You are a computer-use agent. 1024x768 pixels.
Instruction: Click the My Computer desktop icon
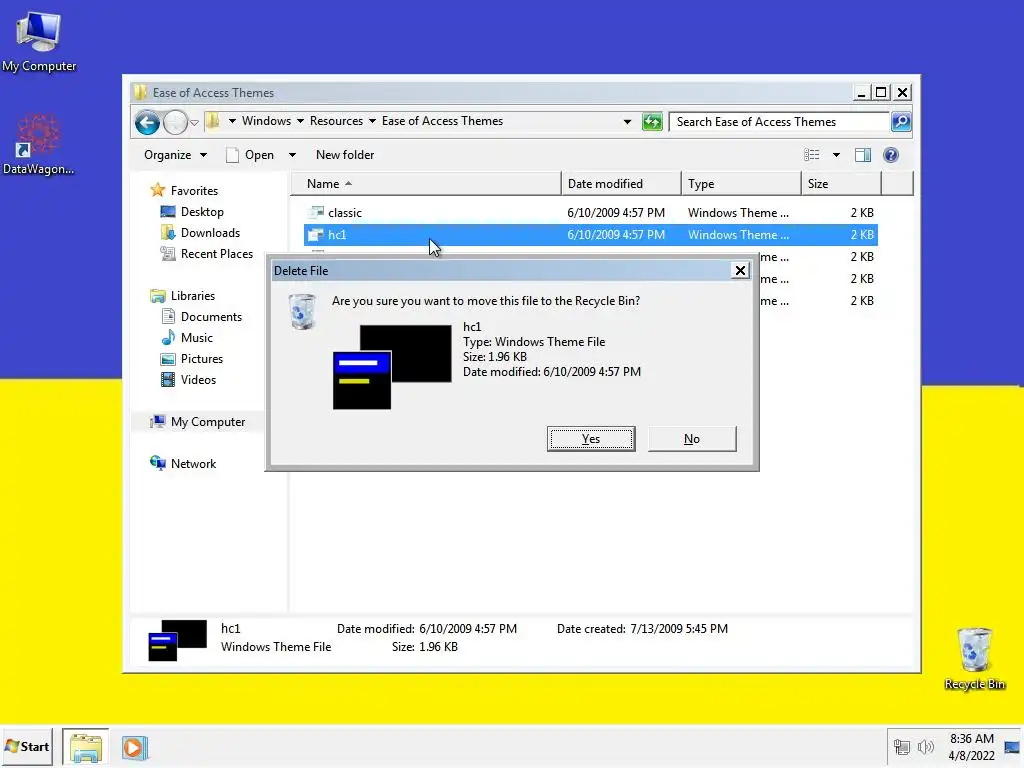tap(39, 42)
